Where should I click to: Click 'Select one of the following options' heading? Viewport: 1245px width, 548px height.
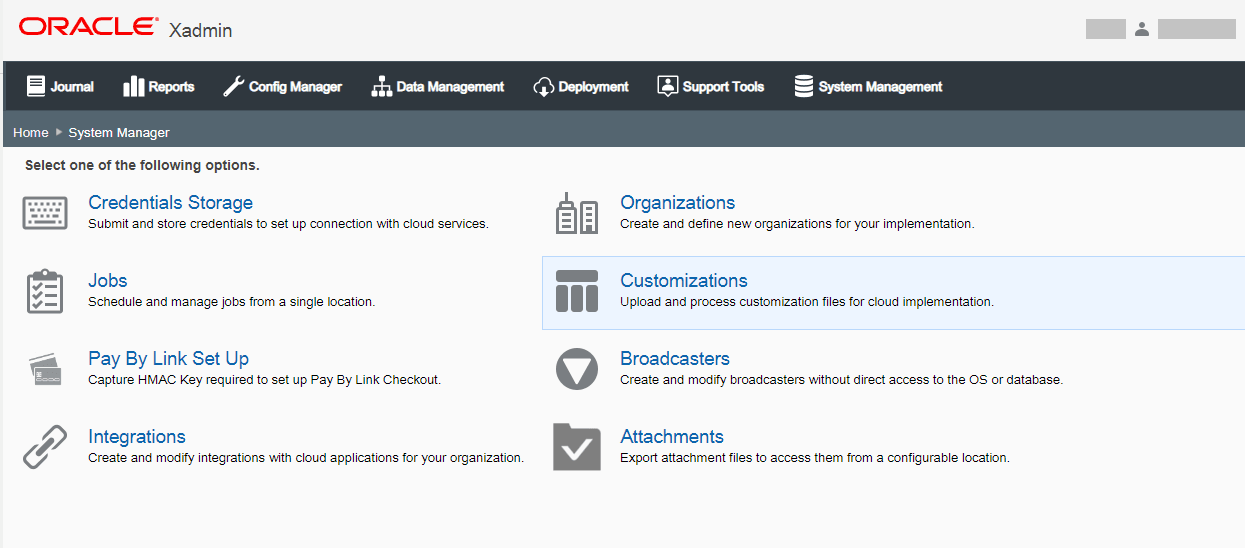click(x=142, y=166)
